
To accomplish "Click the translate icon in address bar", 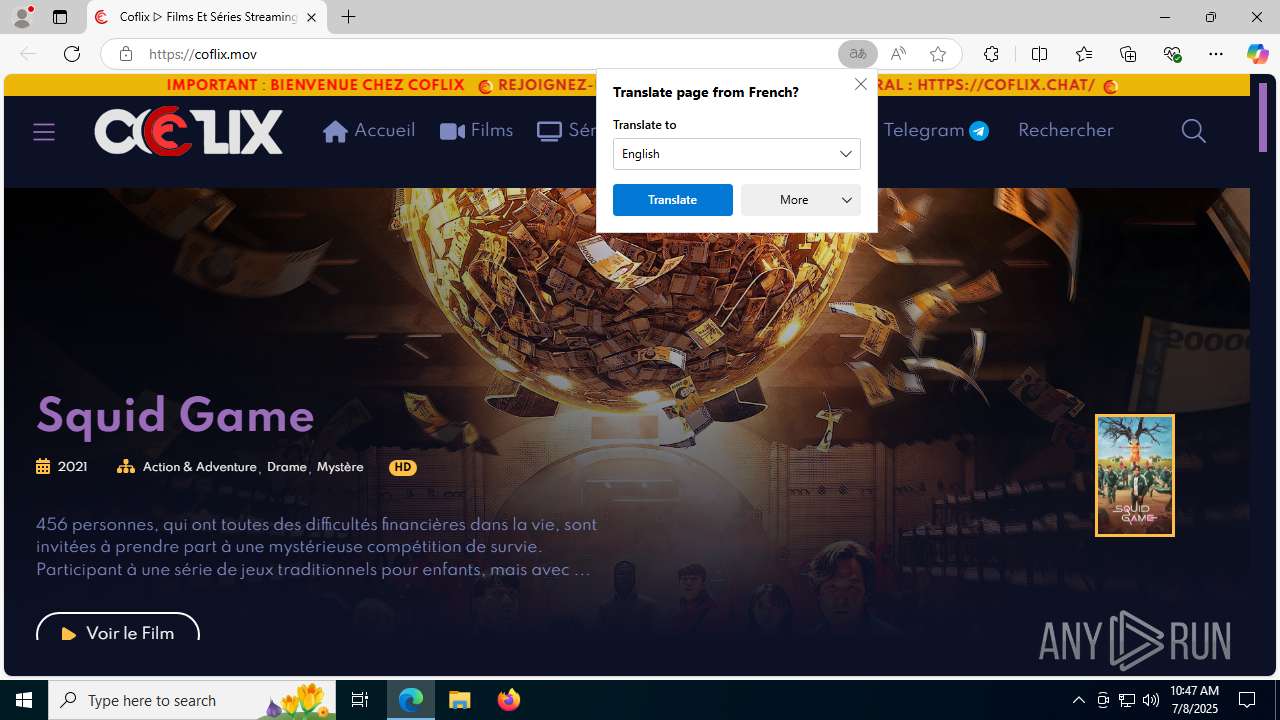I will pos(857,54).
